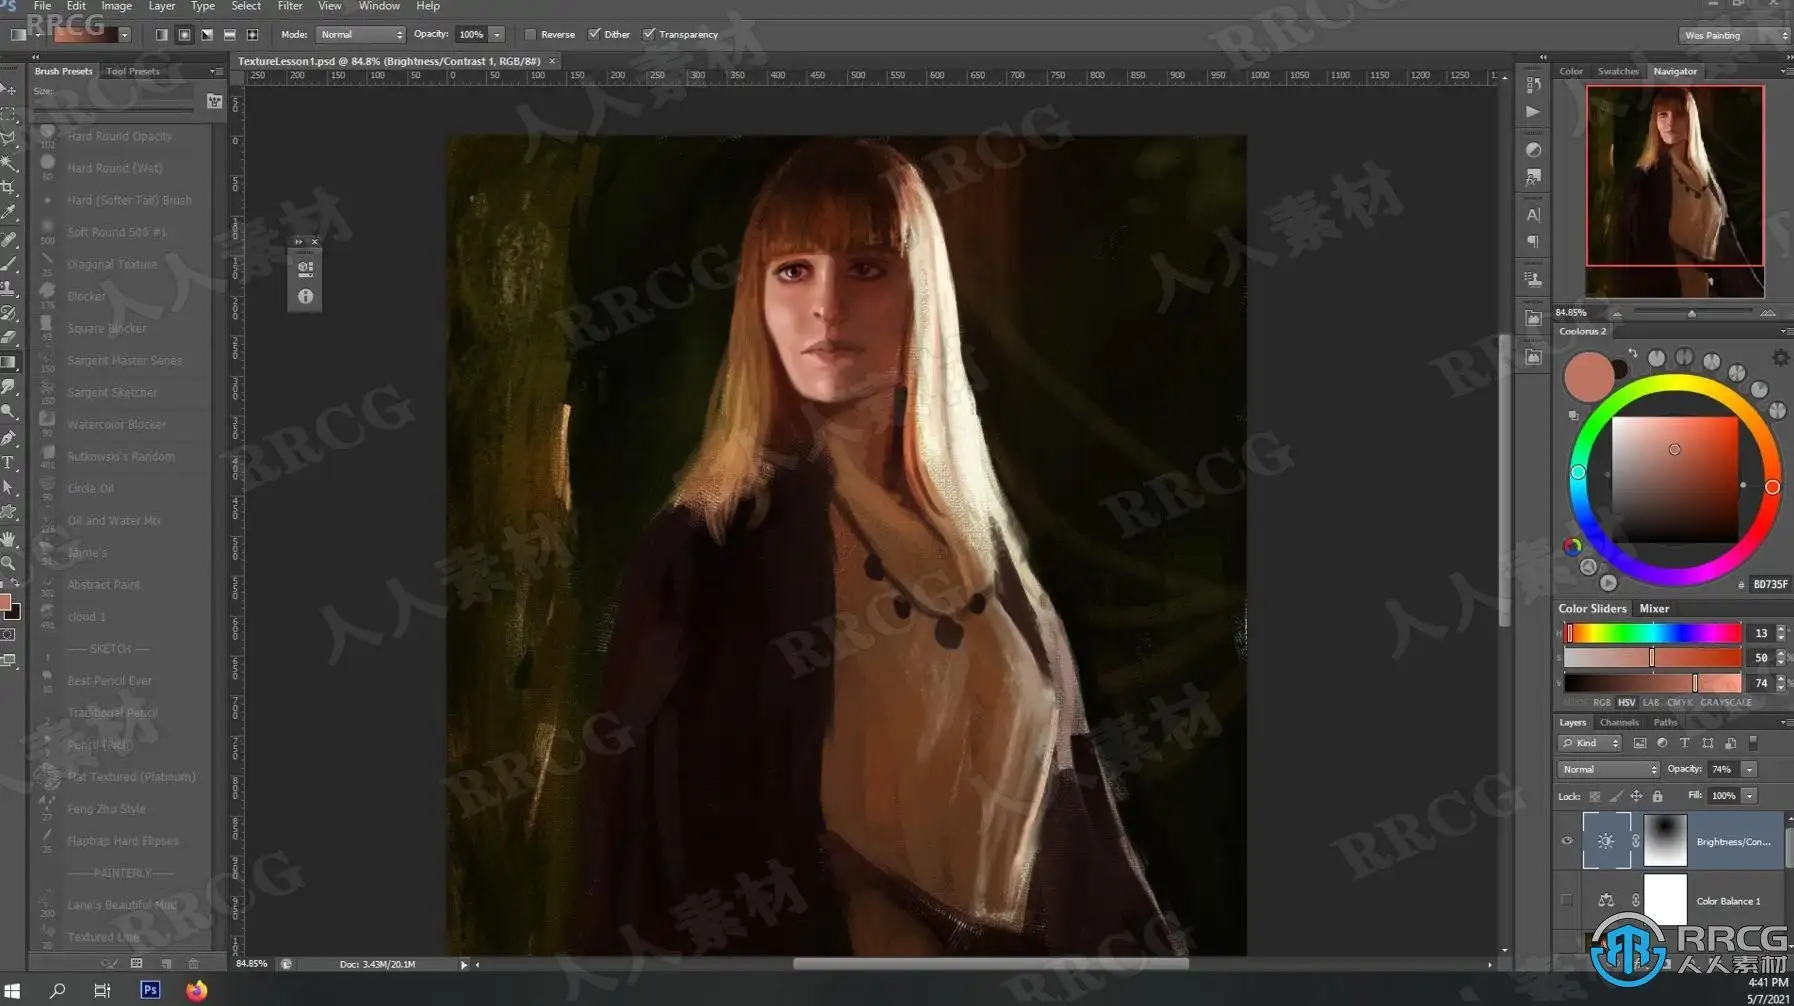Open the Window menu
Image resolution: width=1794 pixels, height=1006 pixels.
click(379, 6)
